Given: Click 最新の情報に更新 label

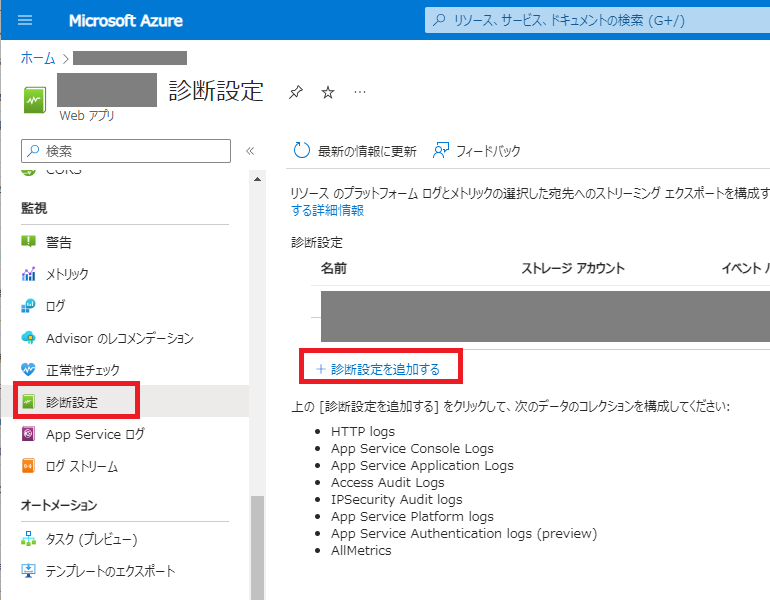Looking at the screenshot, I should pyautogui.click(x=367, y=151).
